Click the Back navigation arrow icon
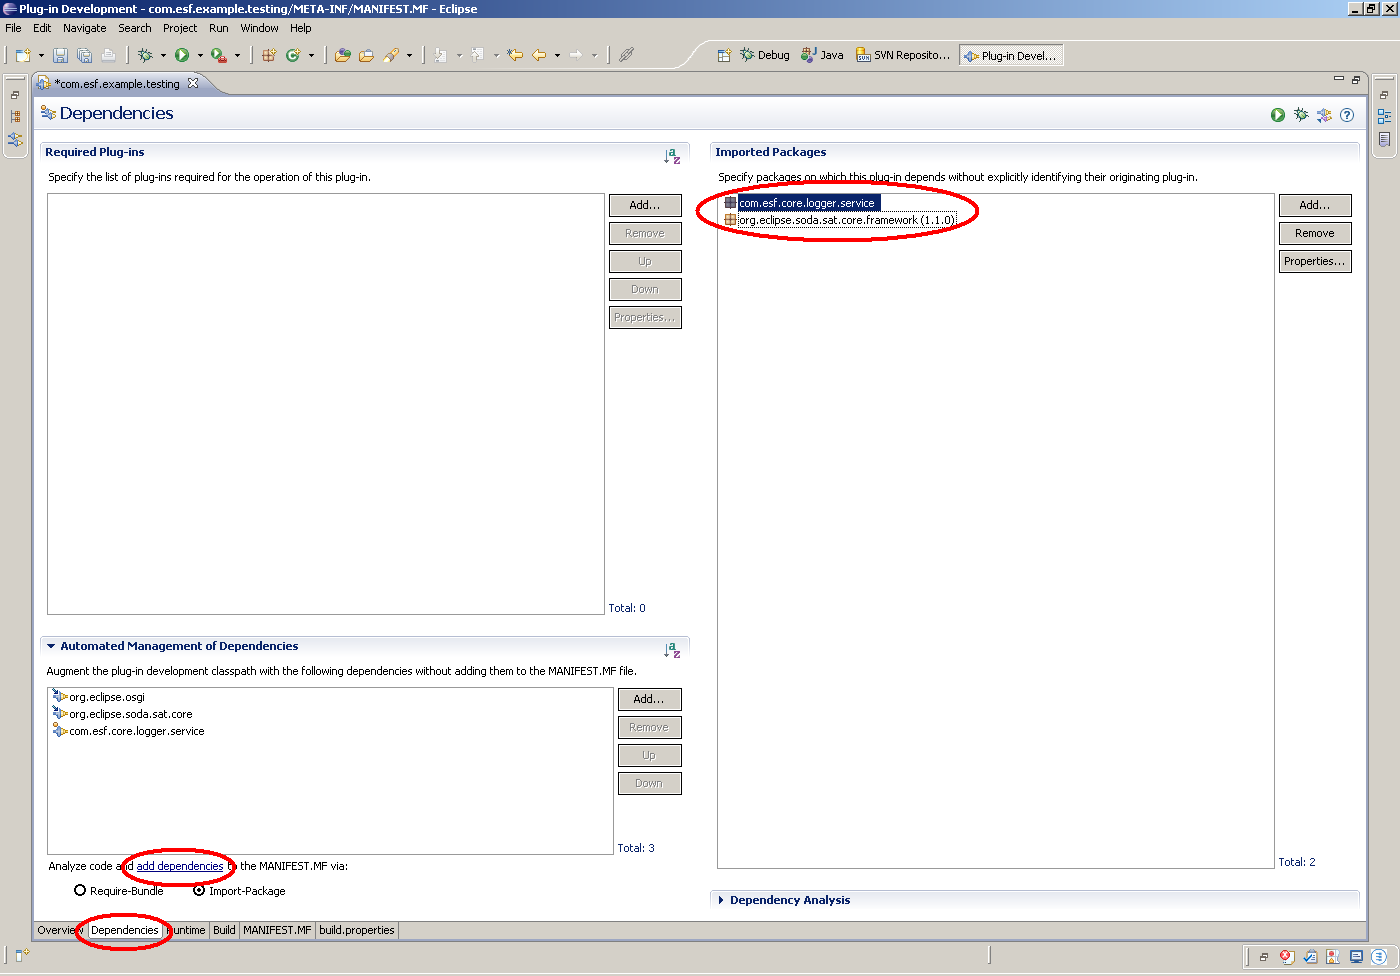The width and height of the screenshot is (1400, 976). tap(539, 55)
